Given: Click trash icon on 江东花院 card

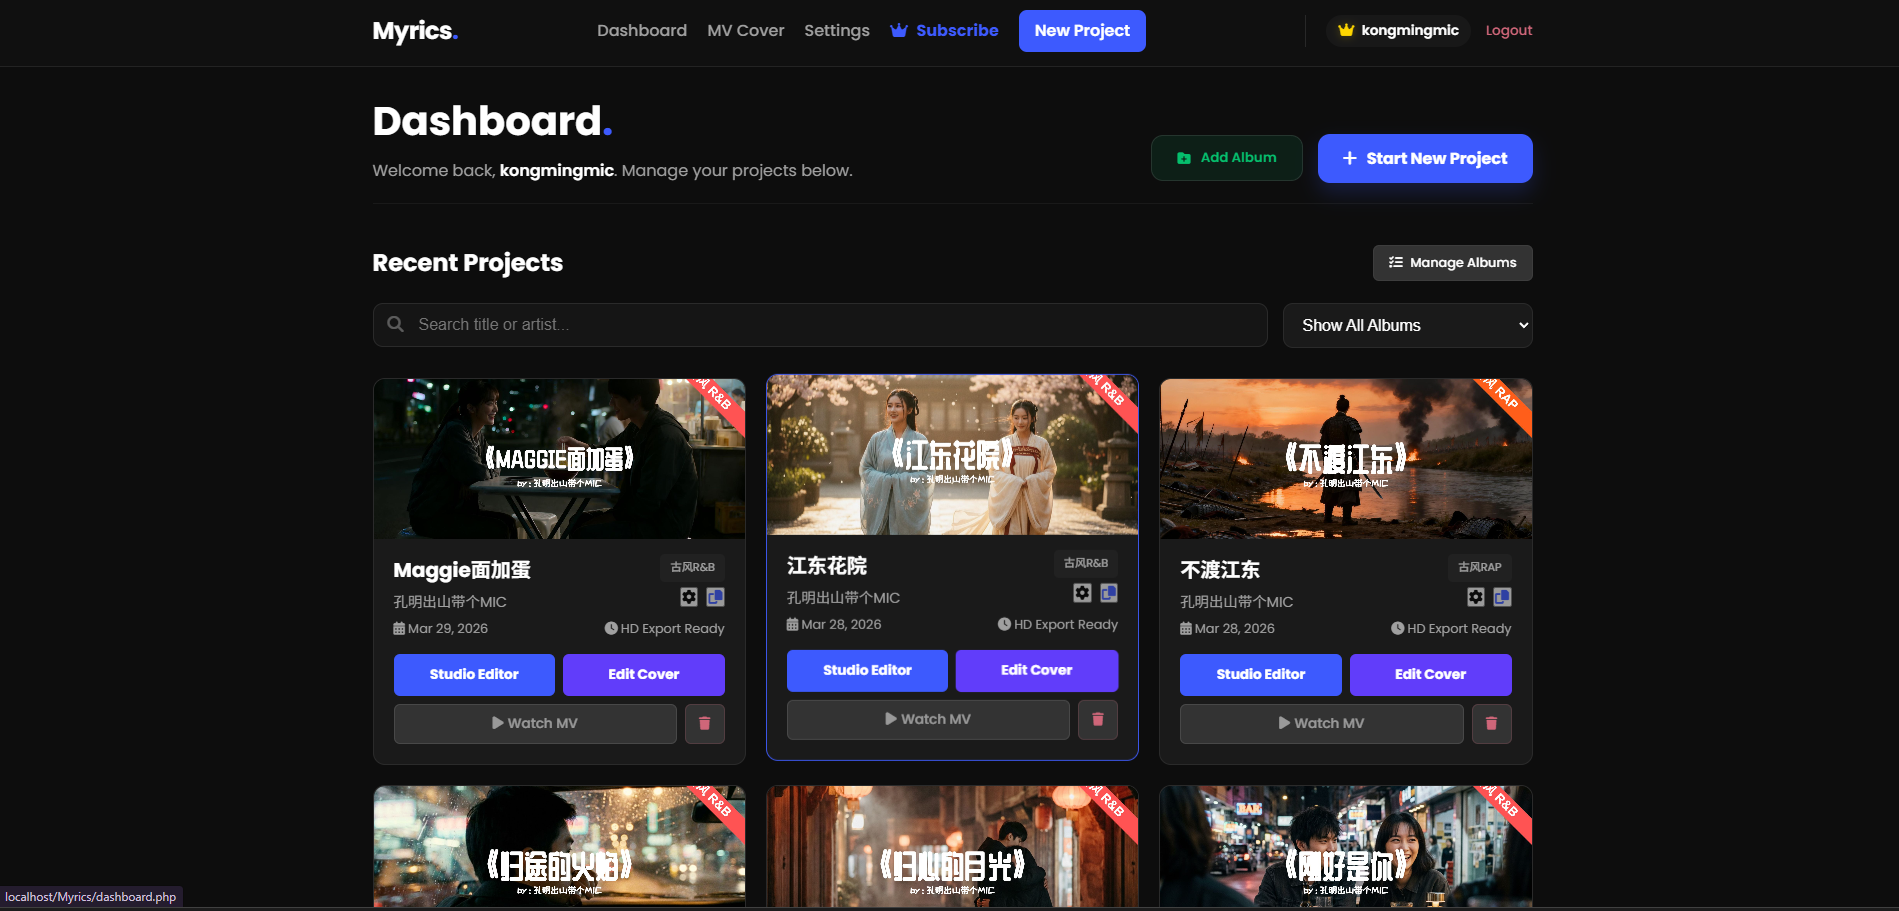Looking at the screenshot, I should coord(1097,719).
